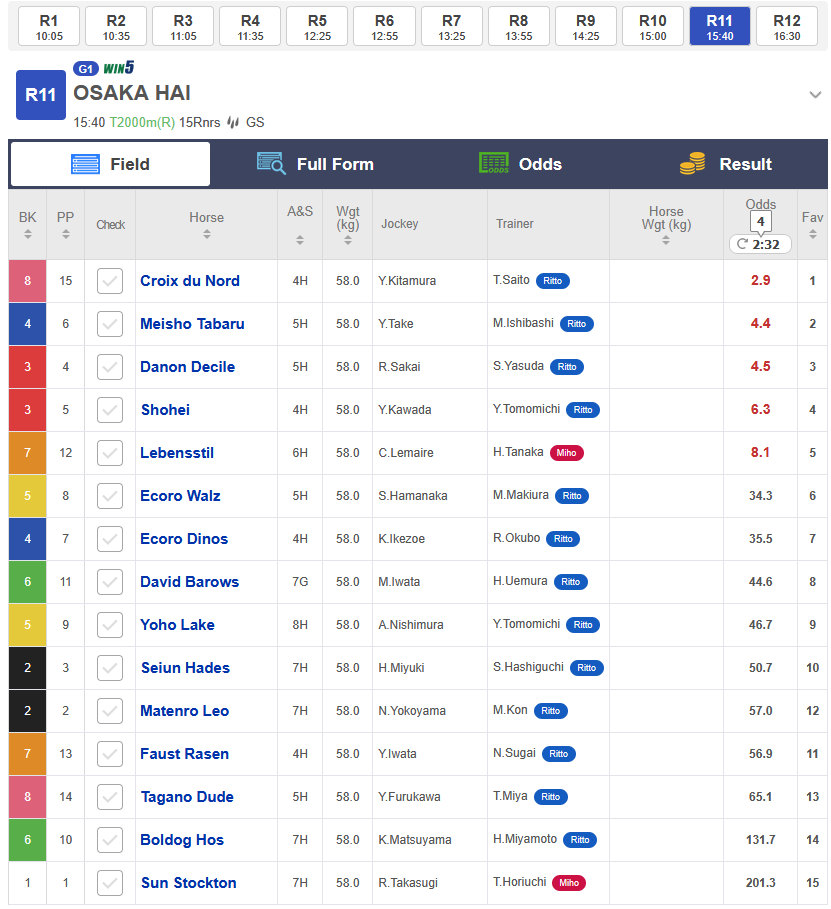Expand race details chevron beside OSAKA HAI
831x909 pixels.
[815, 94]
